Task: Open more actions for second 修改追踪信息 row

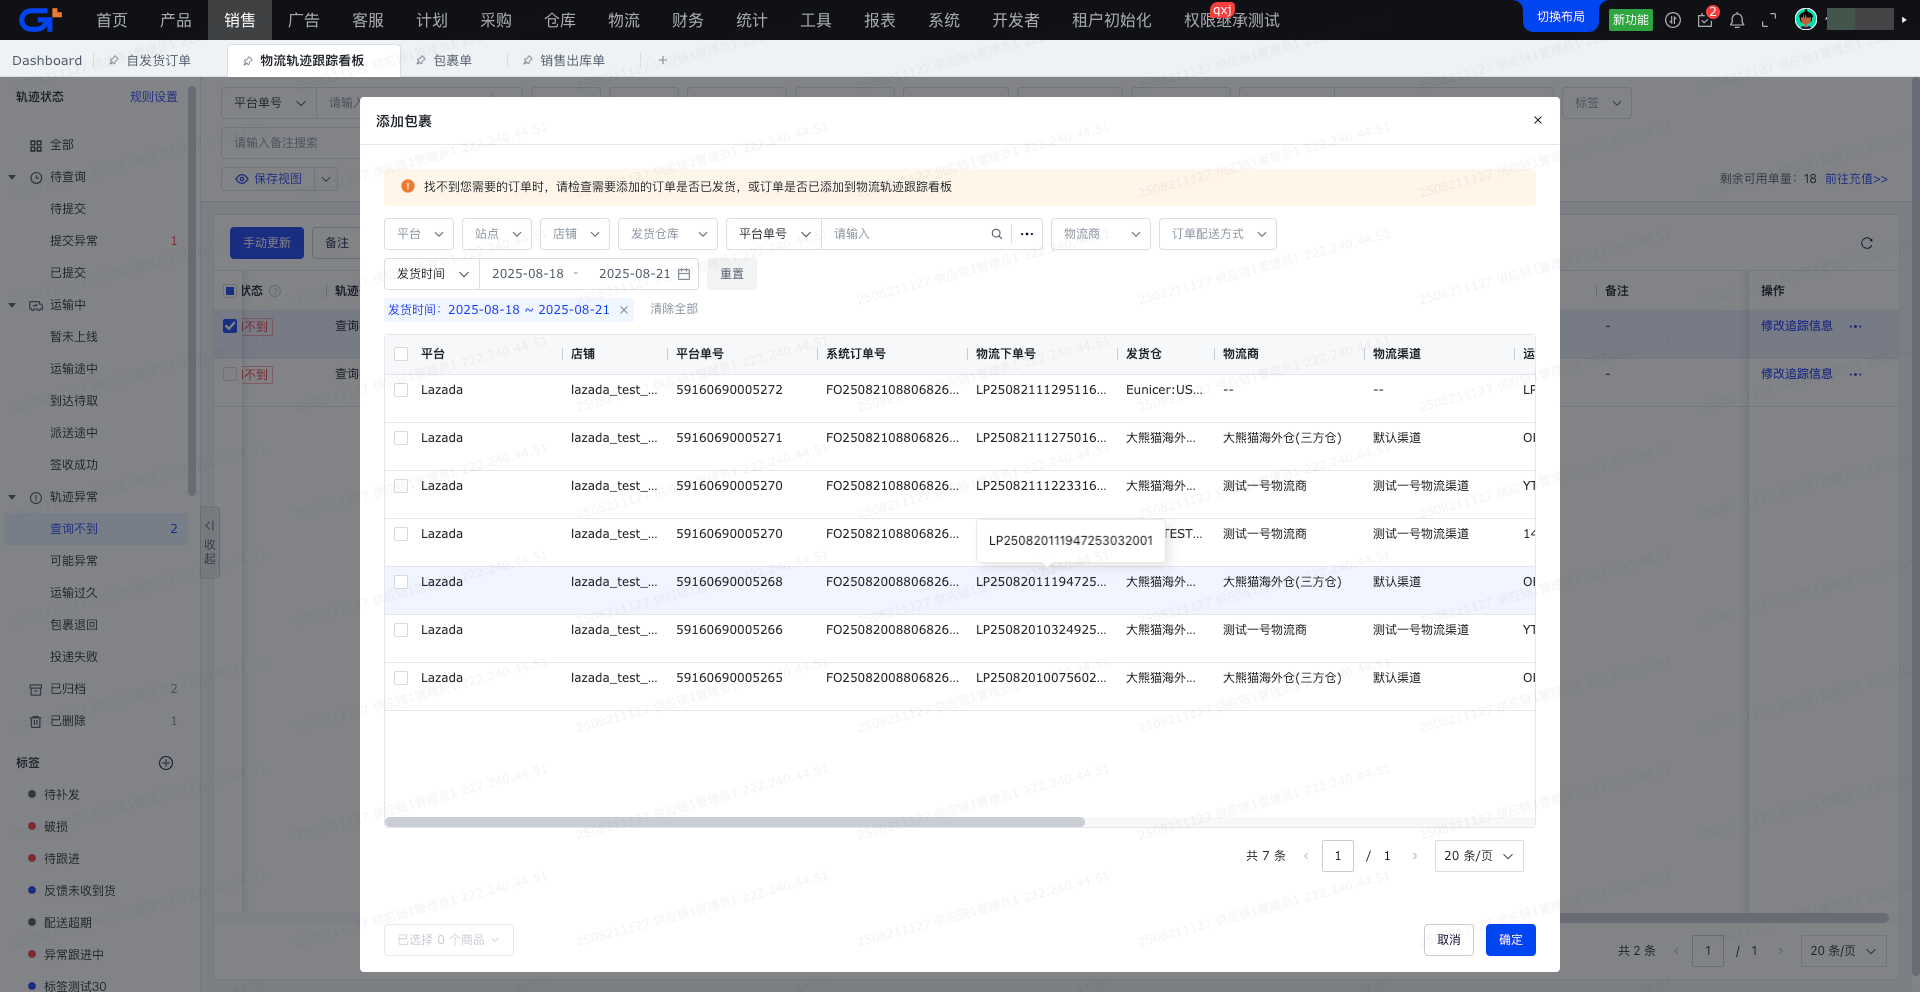Action: point(1856,374)
